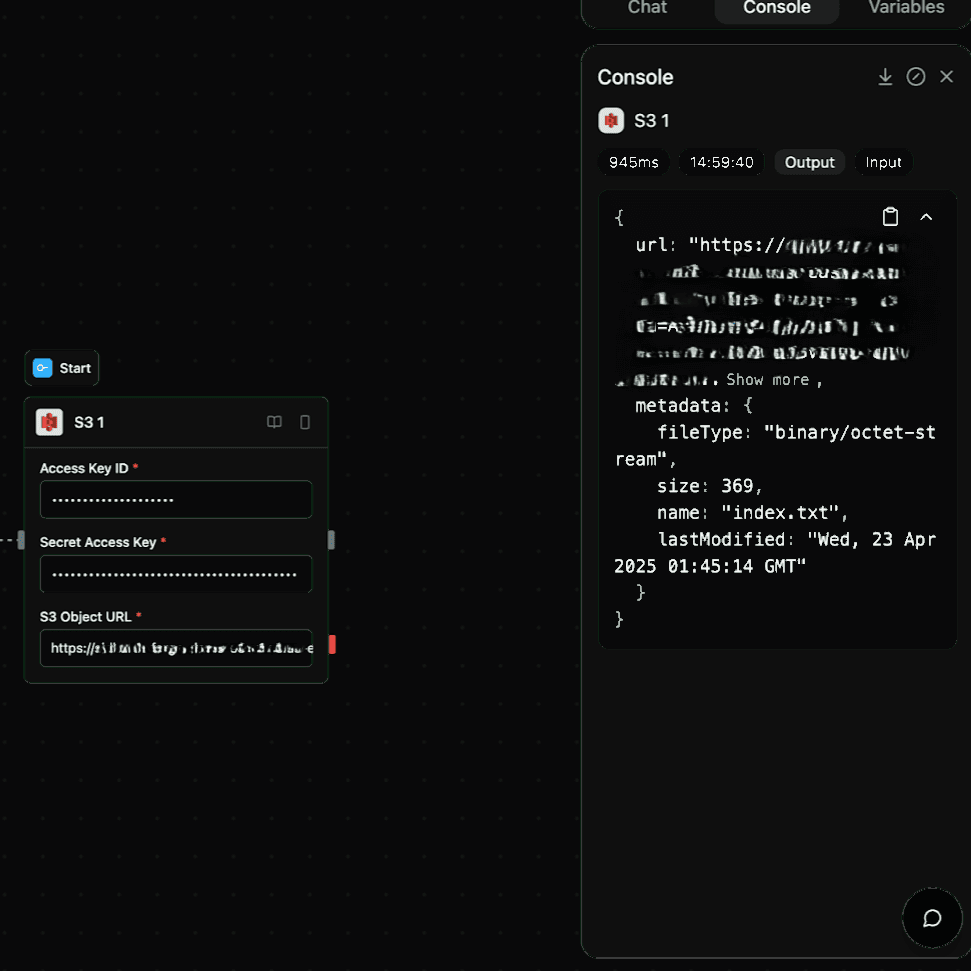Click the 945ms execution time badge
The image size is (971, 971).
tap(633, 162)
